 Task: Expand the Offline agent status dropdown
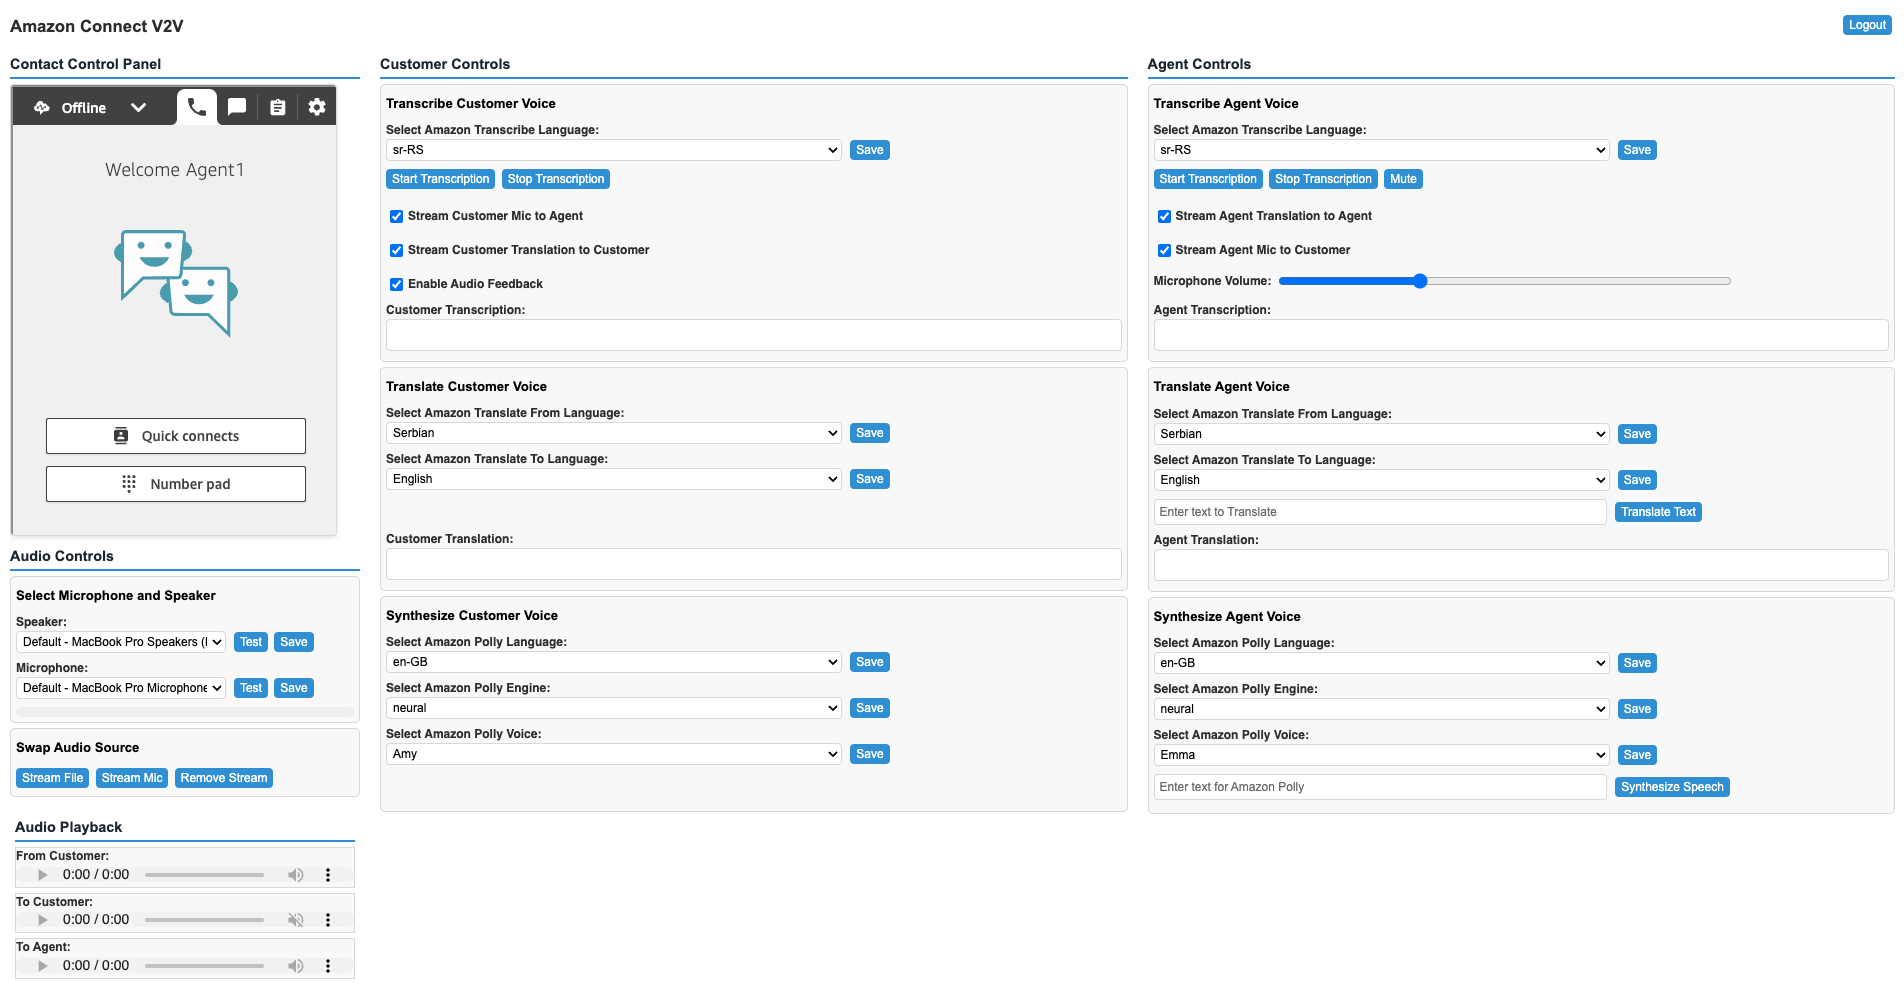coord(138,107)
